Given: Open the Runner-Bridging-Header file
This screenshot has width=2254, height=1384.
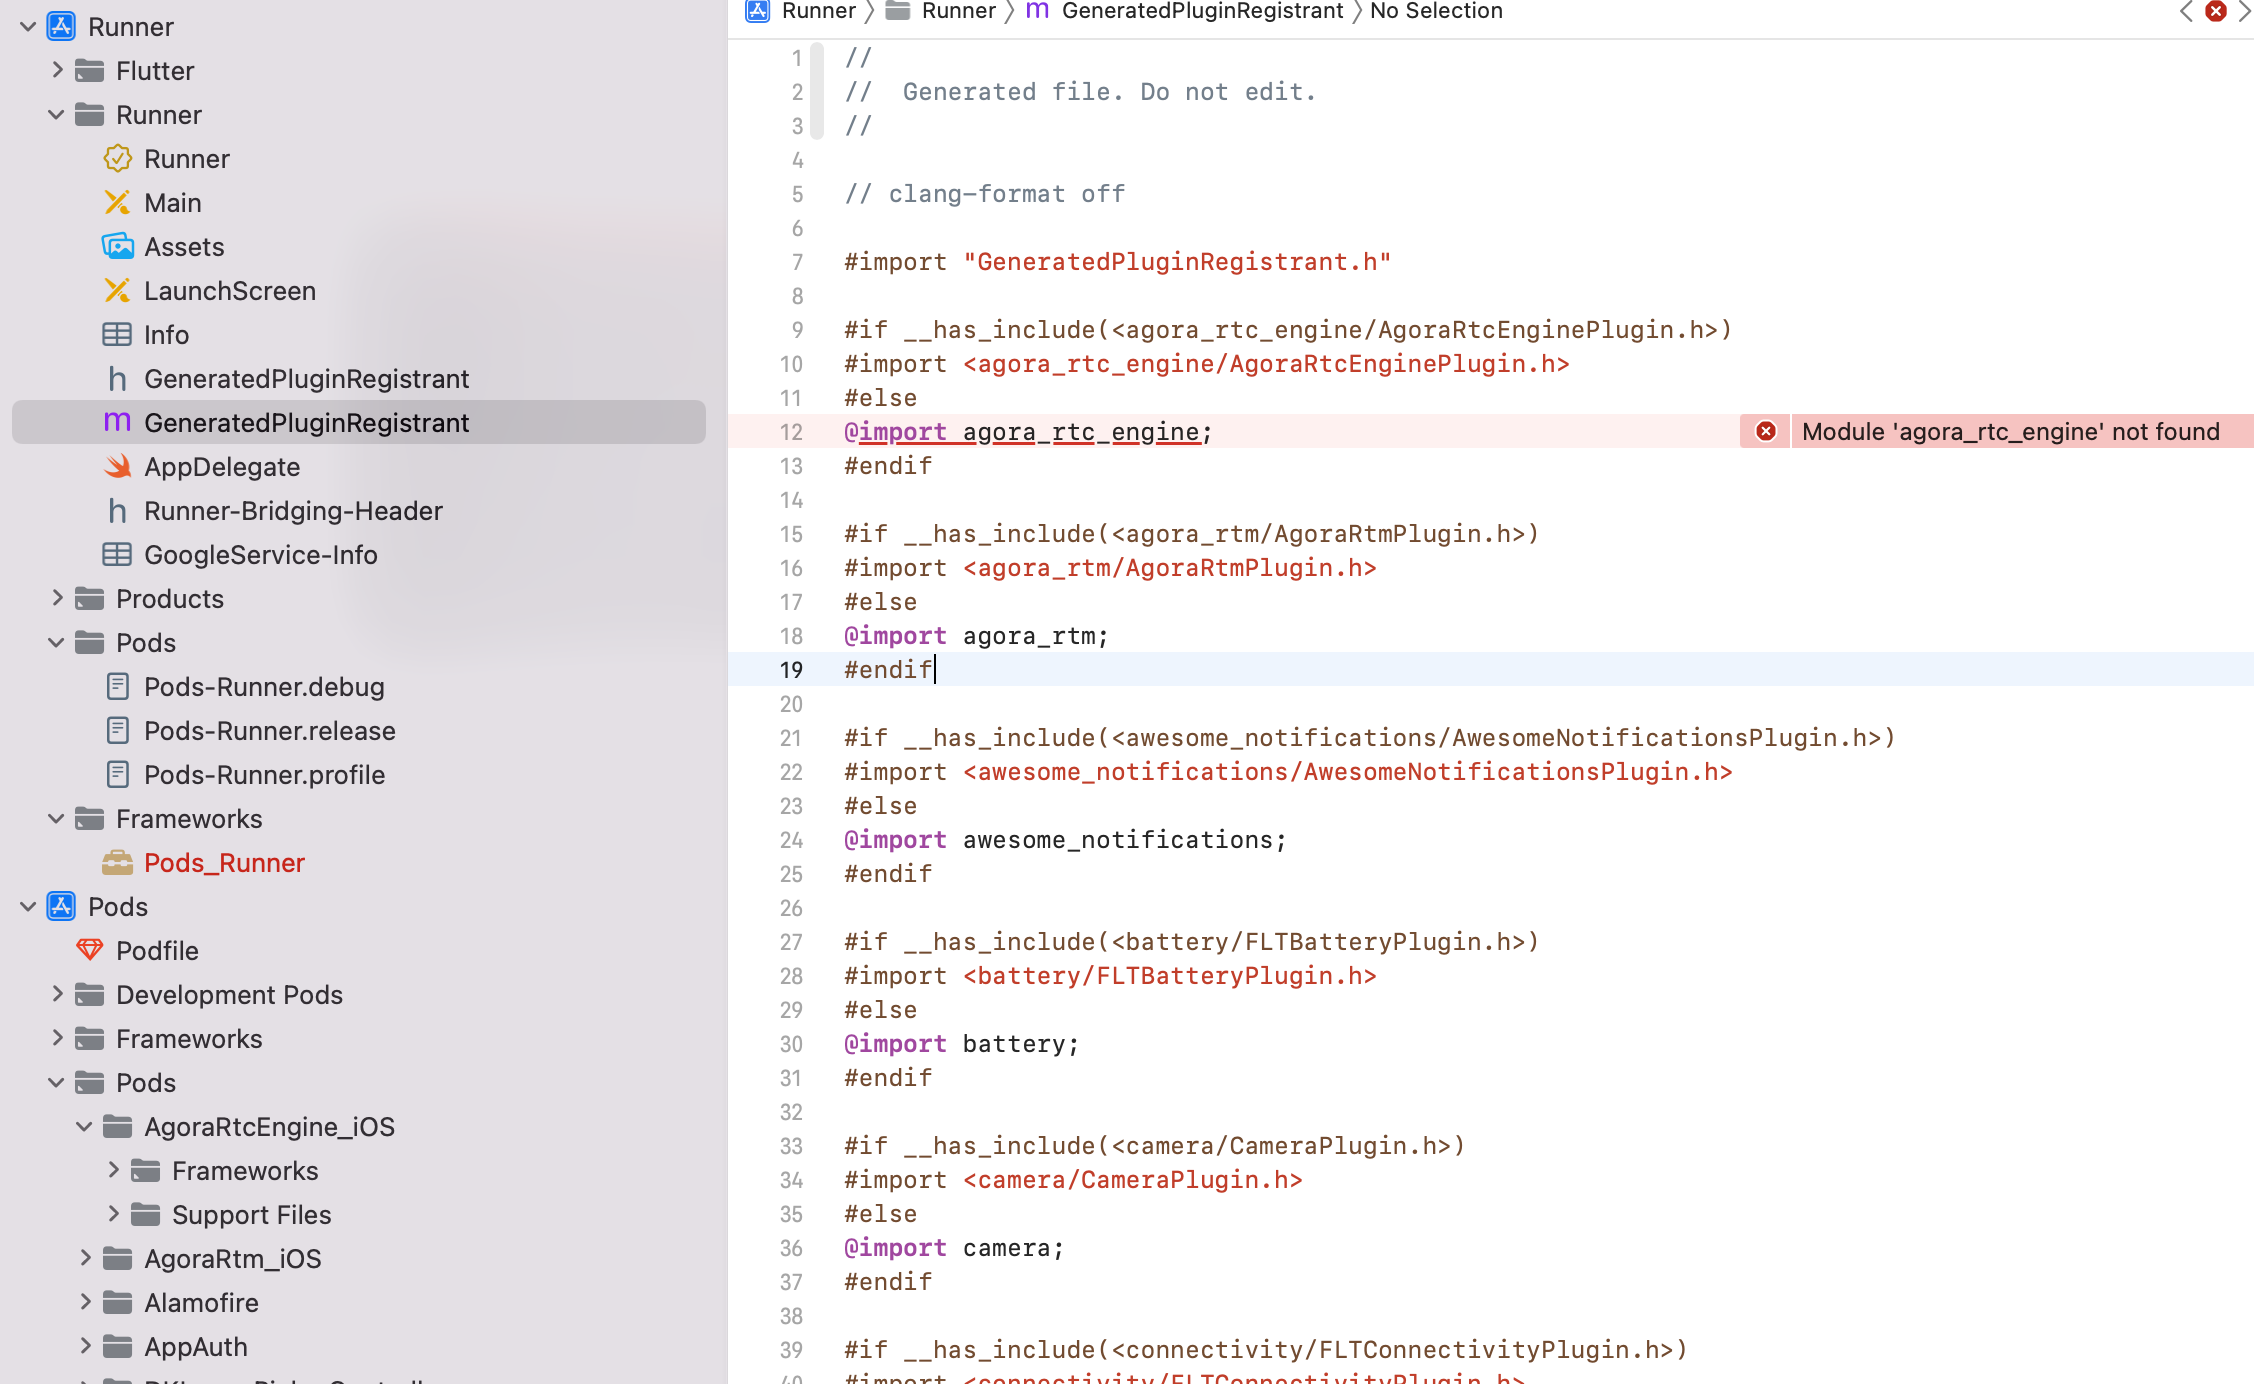Looking at the screenshot, I should click(293, 510).
